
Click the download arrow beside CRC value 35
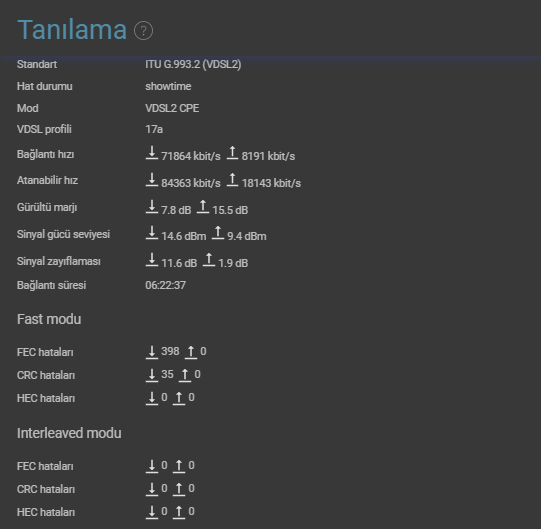point(151,375)
